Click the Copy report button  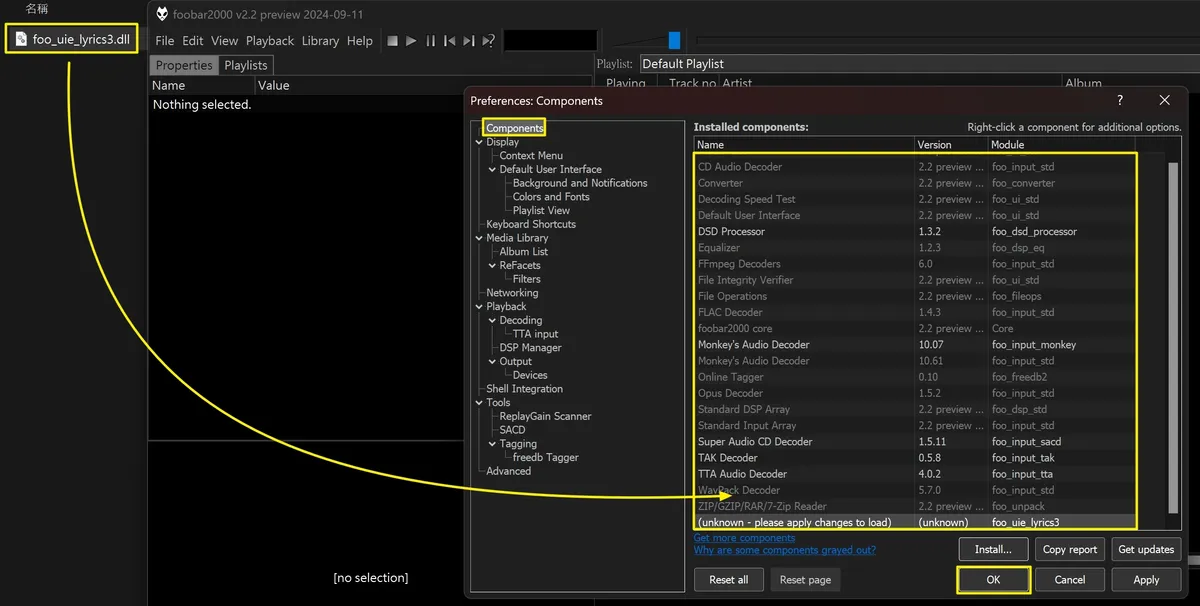(x=1069, y=549)
